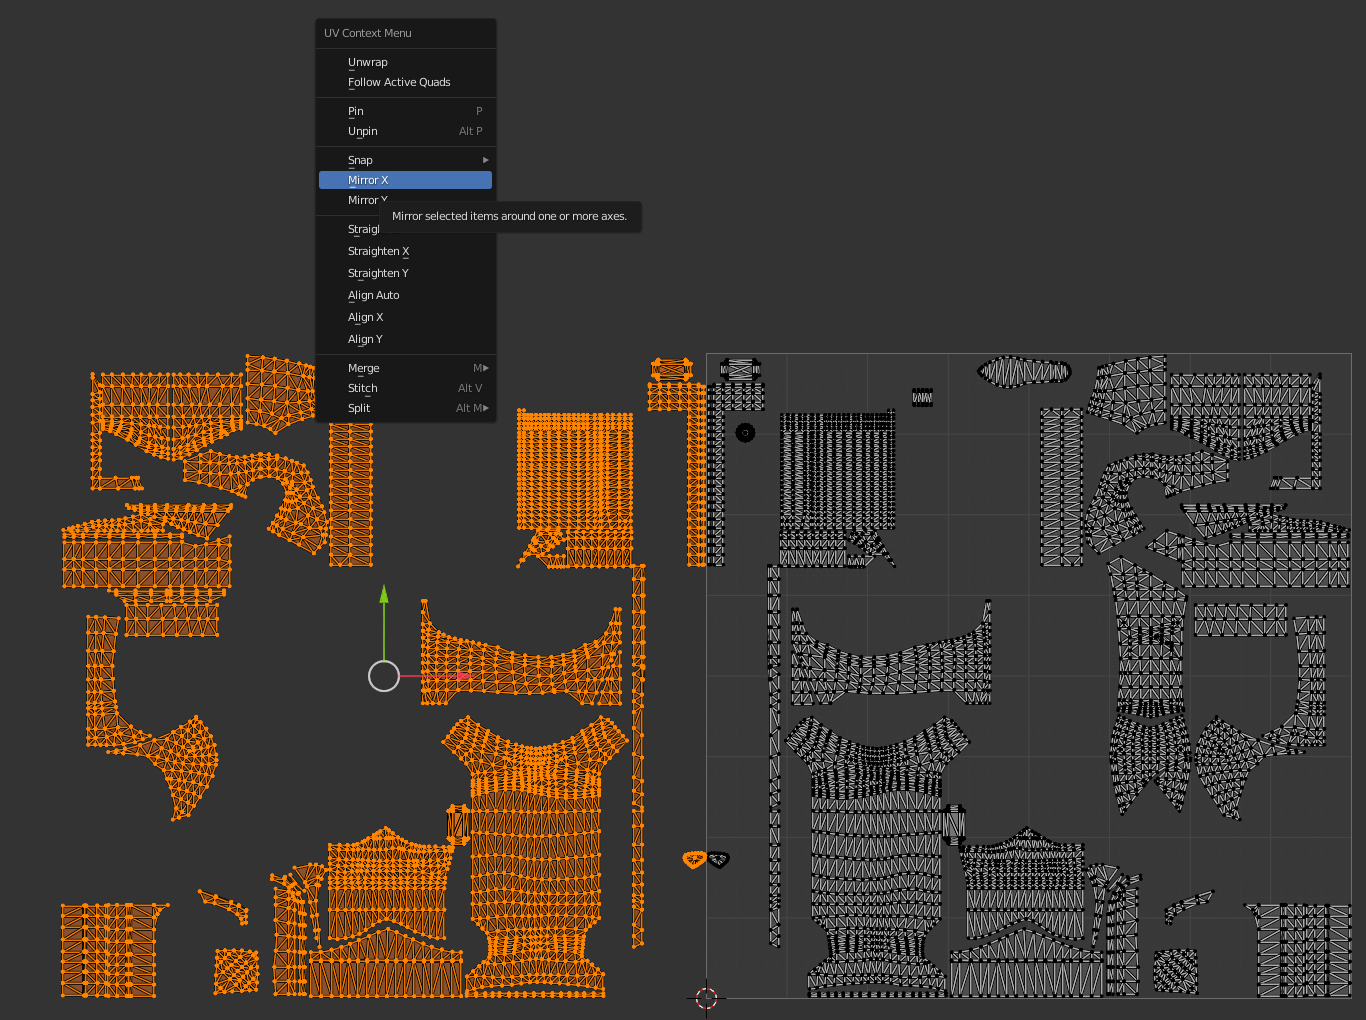Screen dimensions: 1366x1020
Task: Click Mirror X menu item
Action: coord(405,180)
